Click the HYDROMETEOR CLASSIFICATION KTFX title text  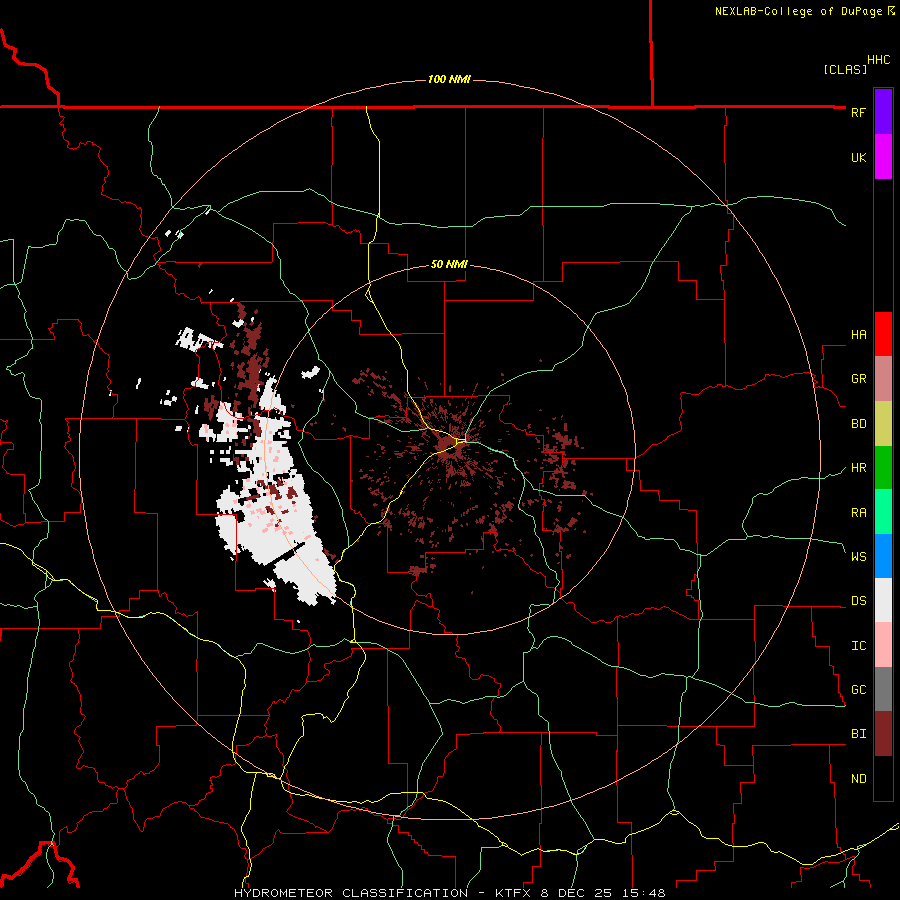[x=449, y=893]
